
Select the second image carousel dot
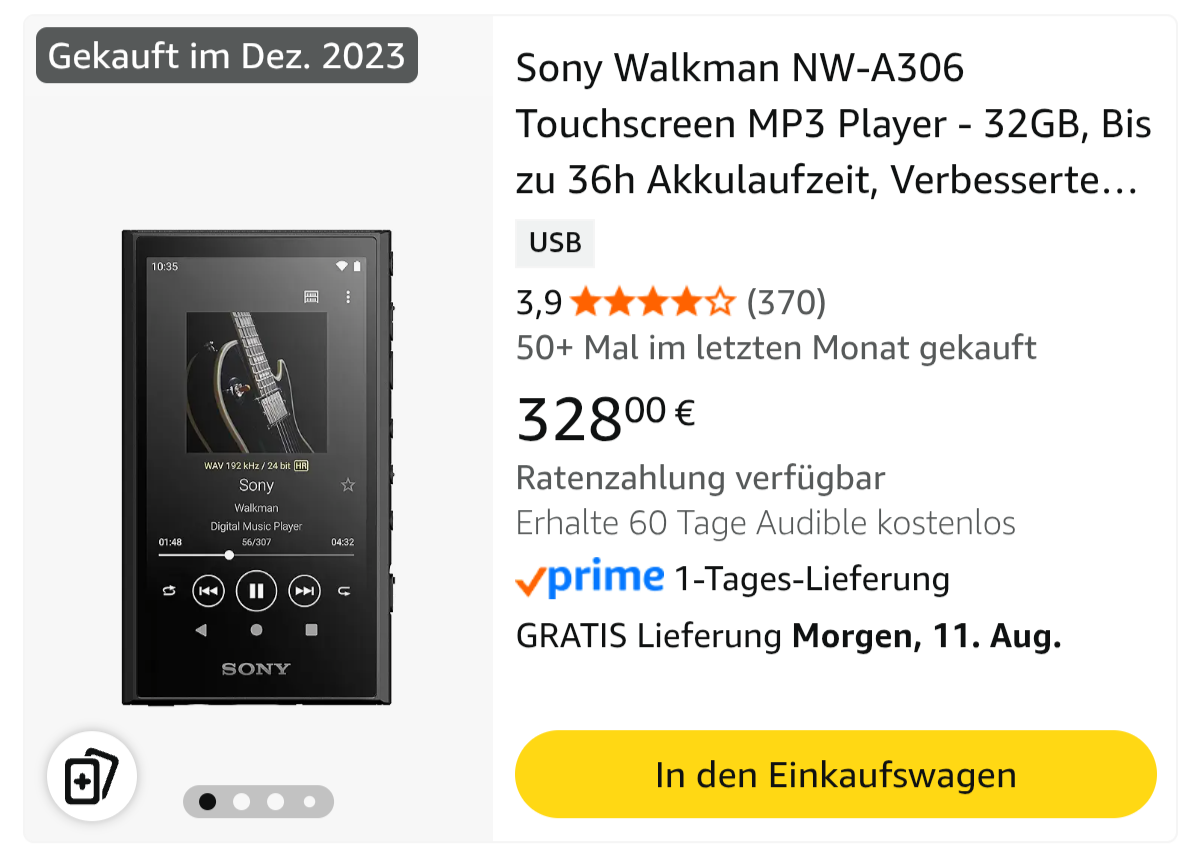pos(242,801)
